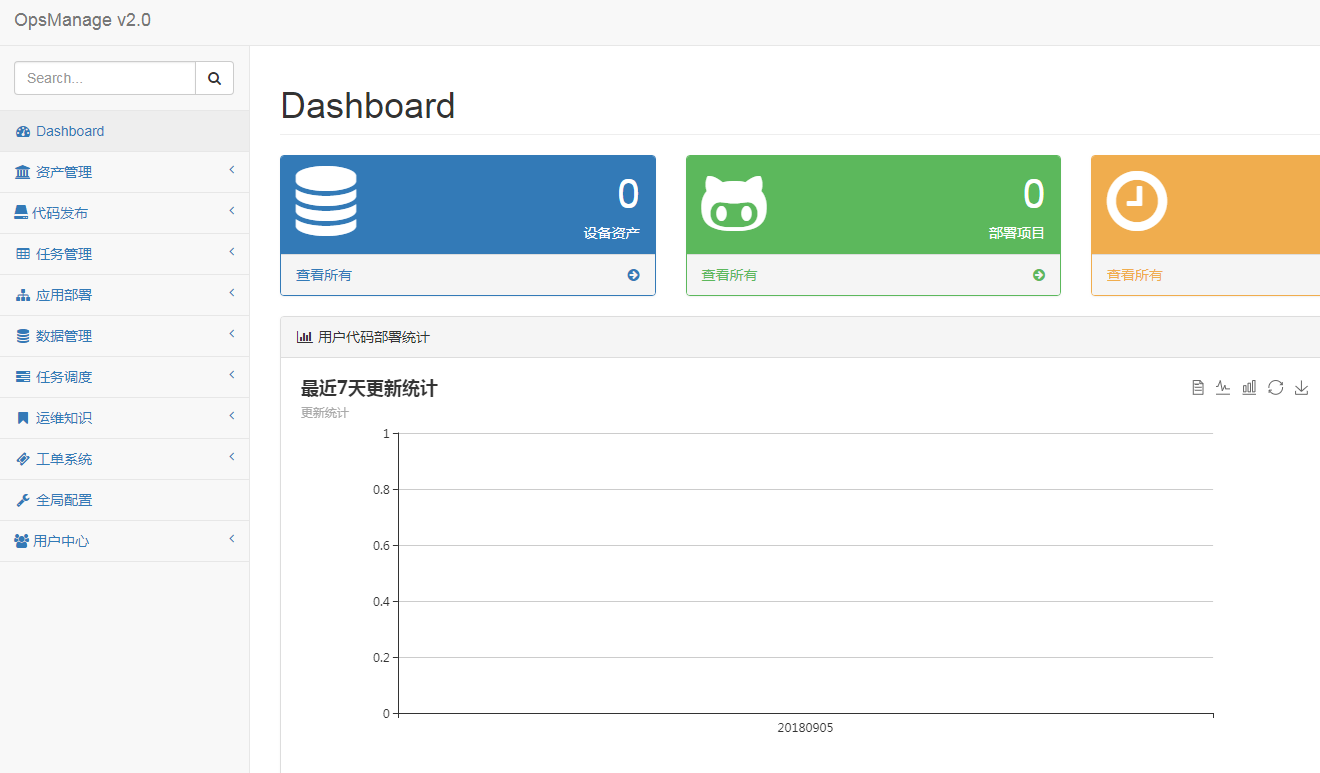Click 查看所有 under 设备资产
The height and width of the screenshot is (773, 1320).
[x=324, y=275]
